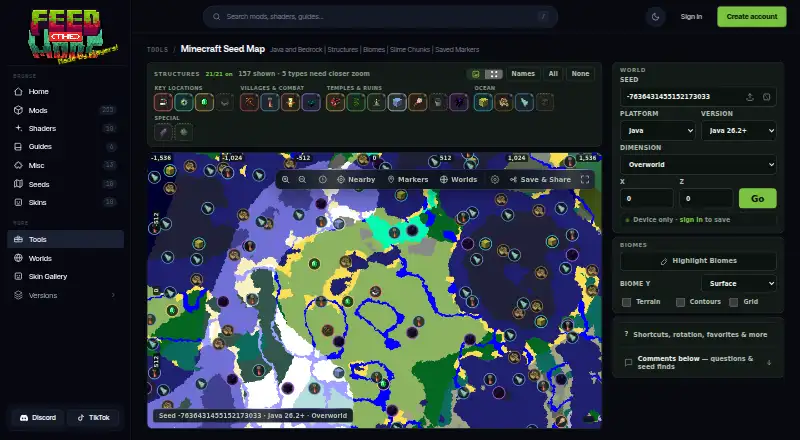Image resolution: width=800 pixels, height=440 pixels.
Task: Toggle the green emerald icon under Key Locations
Action: [204, 103]
